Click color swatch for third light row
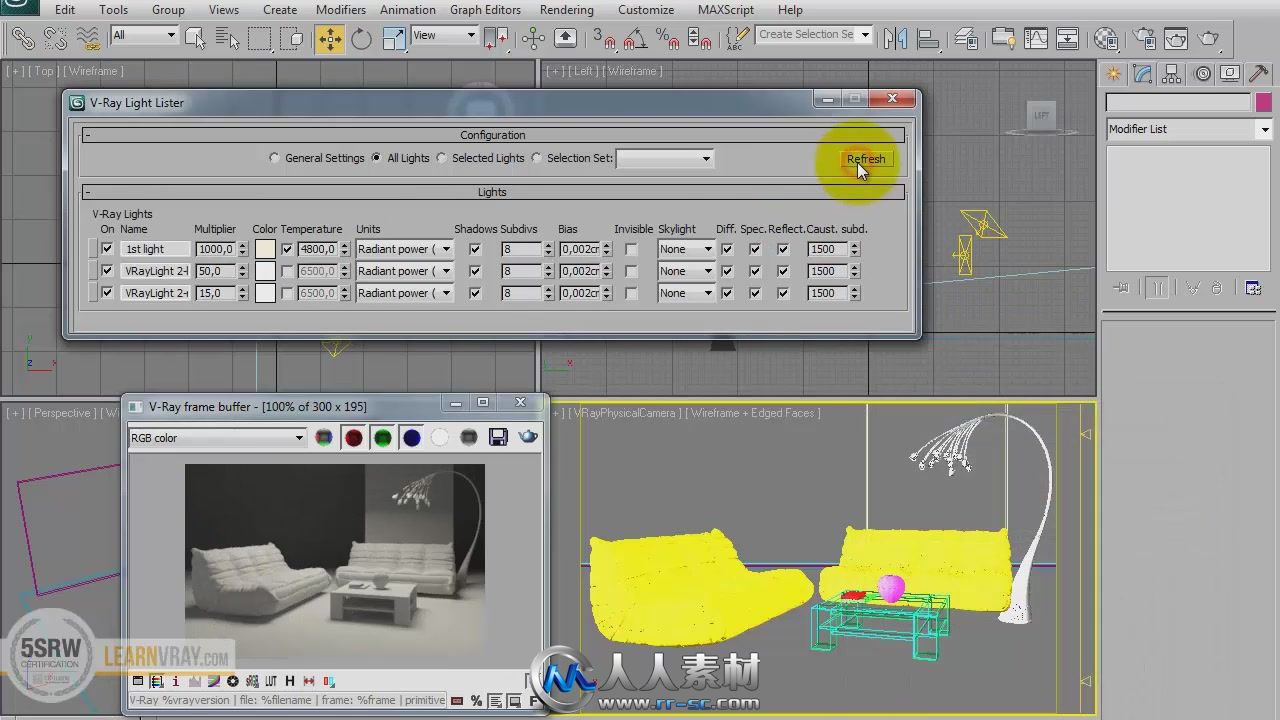Image resolution: width=1280 pixels, height=720 pixels. [265, 293]
